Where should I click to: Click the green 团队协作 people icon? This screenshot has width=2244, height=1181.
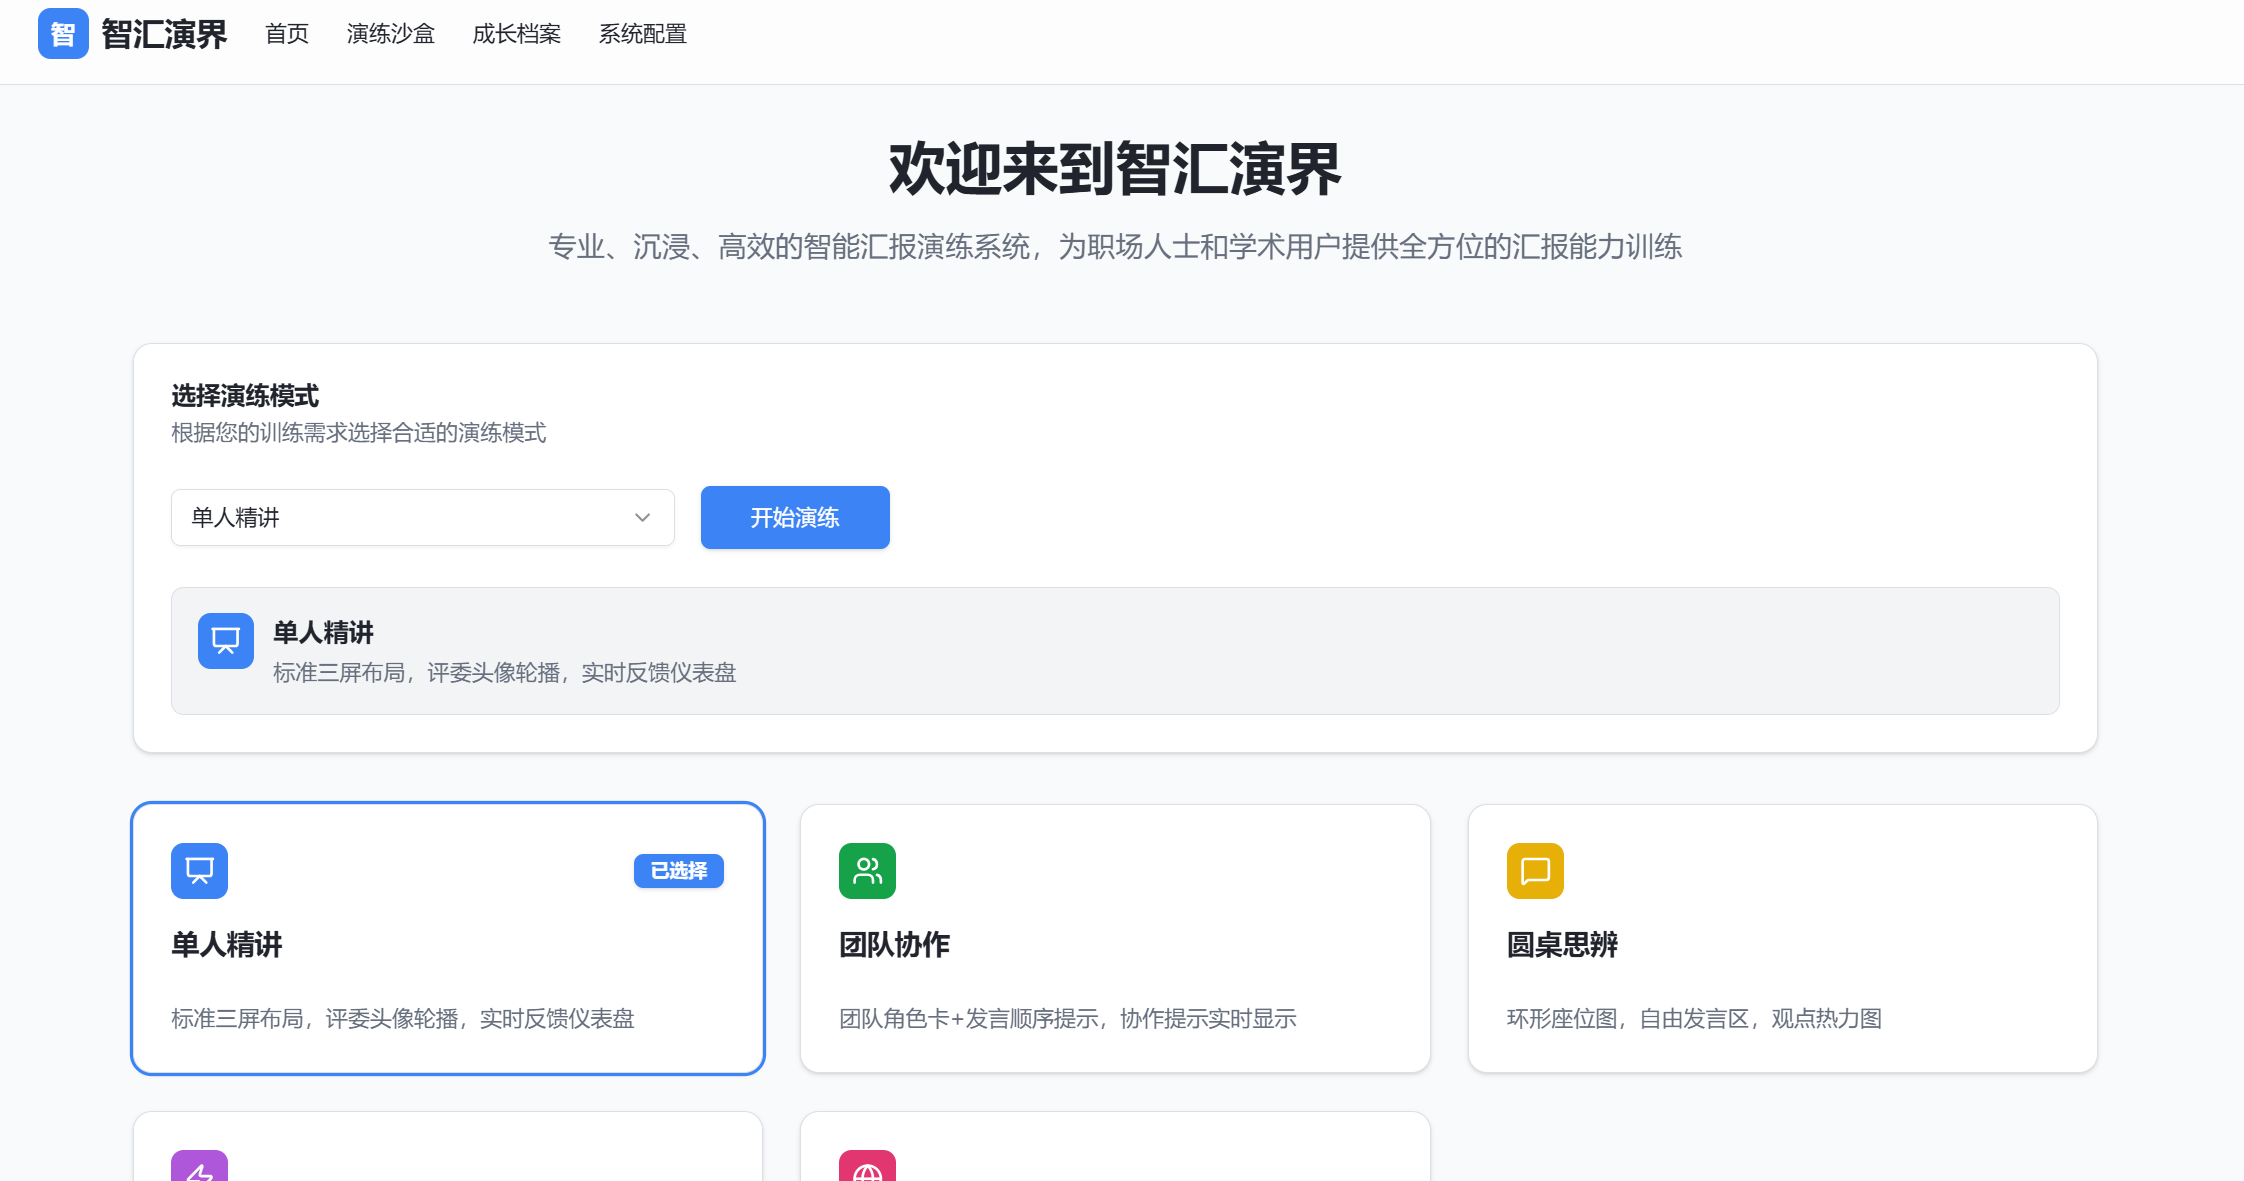click(x=867, y=871)
